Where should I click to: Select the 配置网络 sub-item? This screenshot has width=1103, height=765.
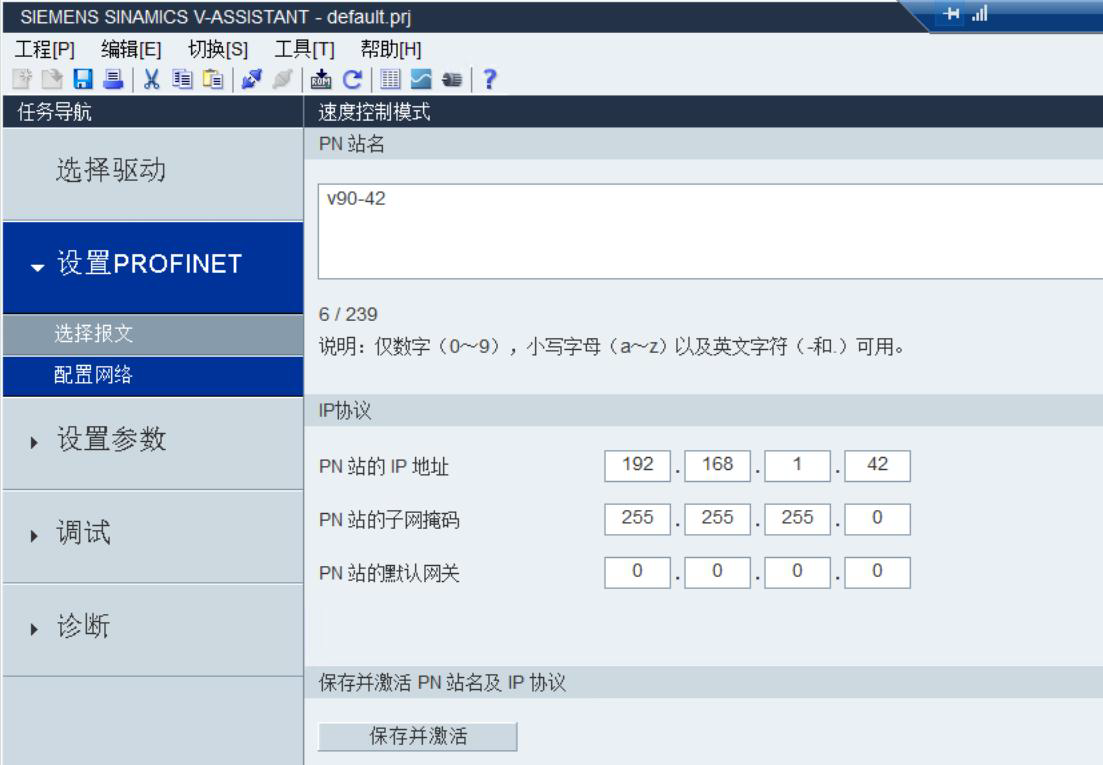pyautogui.click(x=153, y=376)
